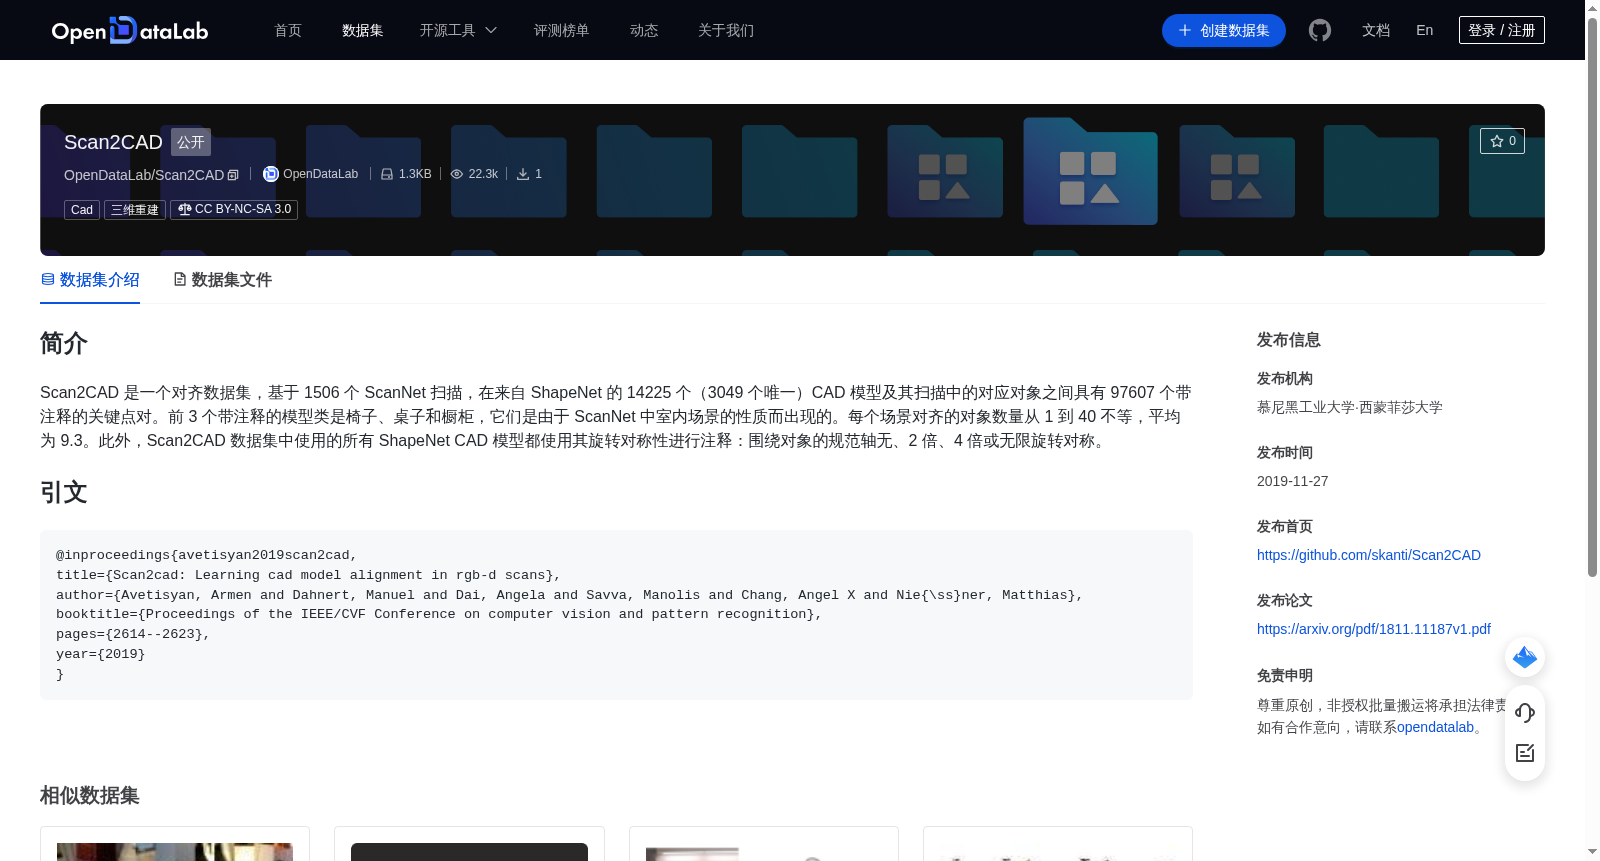Open the second similar dataset thumbnail
Screen dimensions: 1600x861
point(469,851)
